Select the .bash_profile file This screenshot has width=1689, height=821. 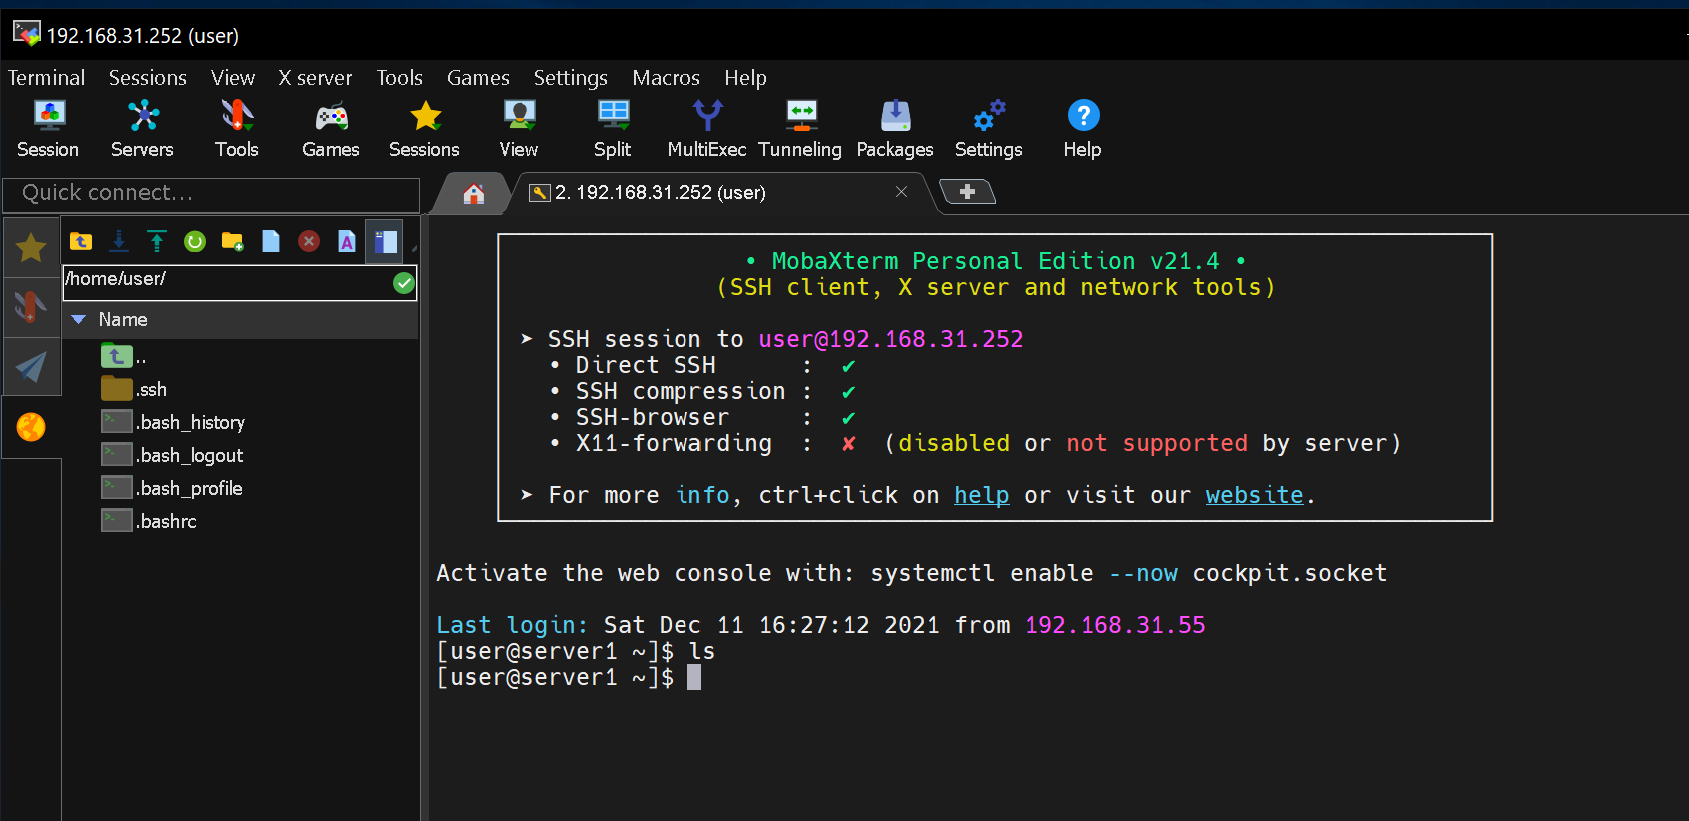tap(172, 488)
